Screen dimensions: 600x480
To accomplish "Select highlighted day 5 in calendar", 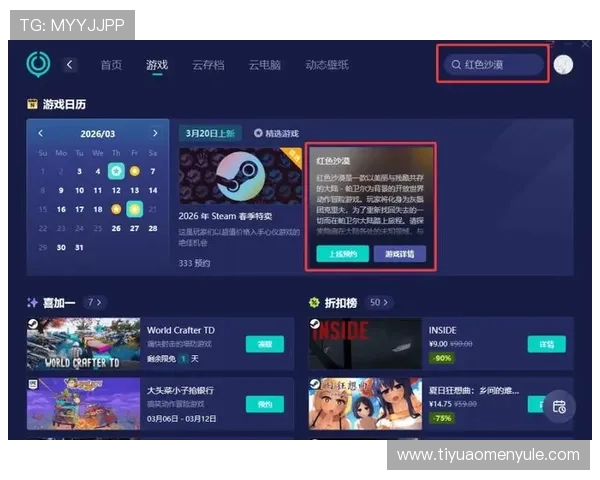I will [116, 171].
